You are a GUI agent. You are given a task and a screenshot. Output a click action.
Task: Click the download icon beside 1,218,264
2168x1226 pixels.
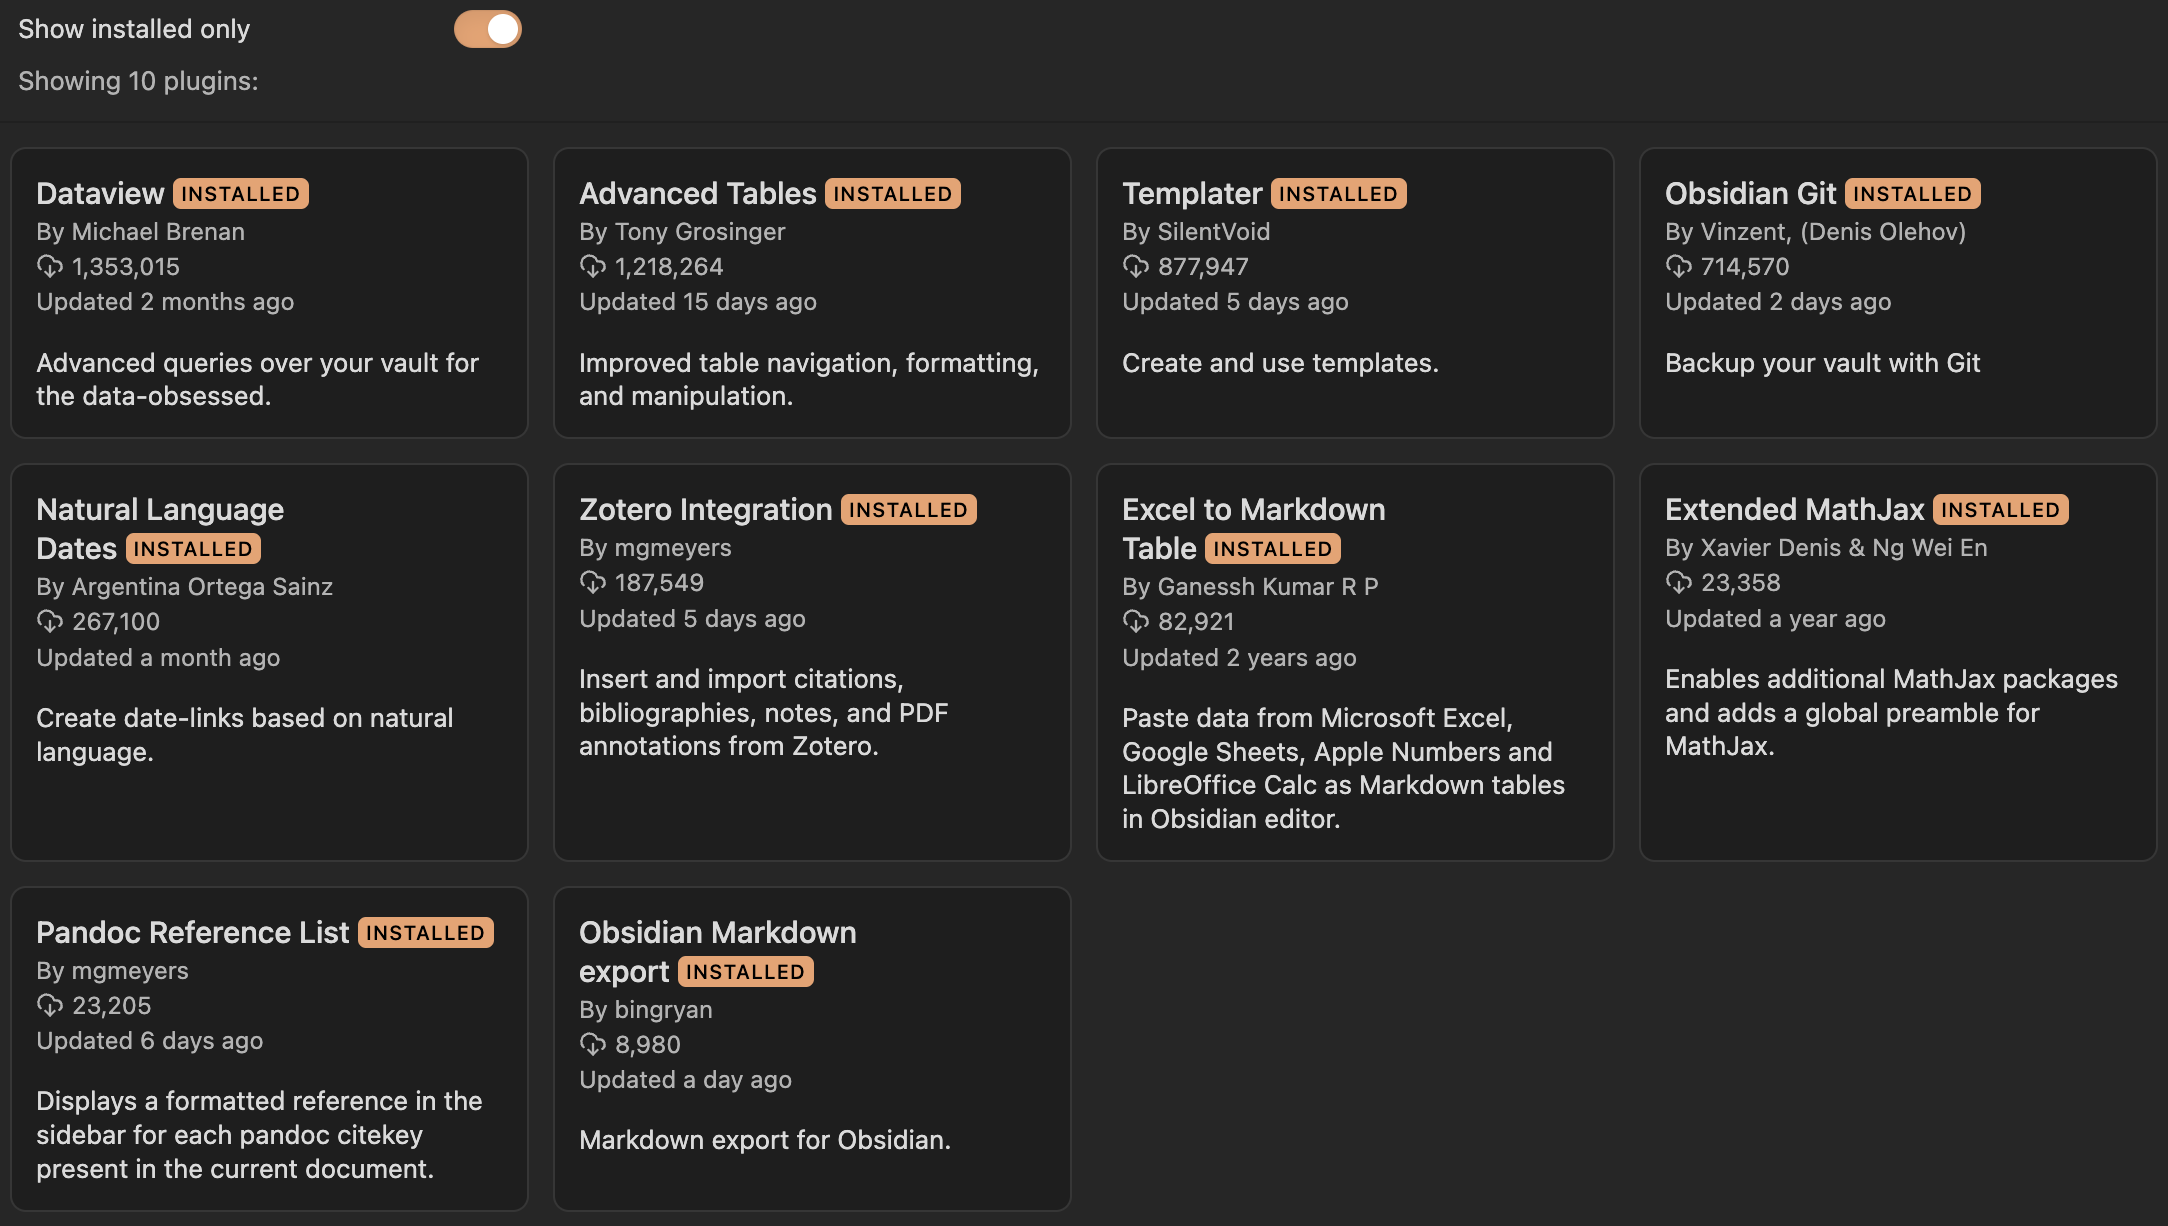coord(593,267)
